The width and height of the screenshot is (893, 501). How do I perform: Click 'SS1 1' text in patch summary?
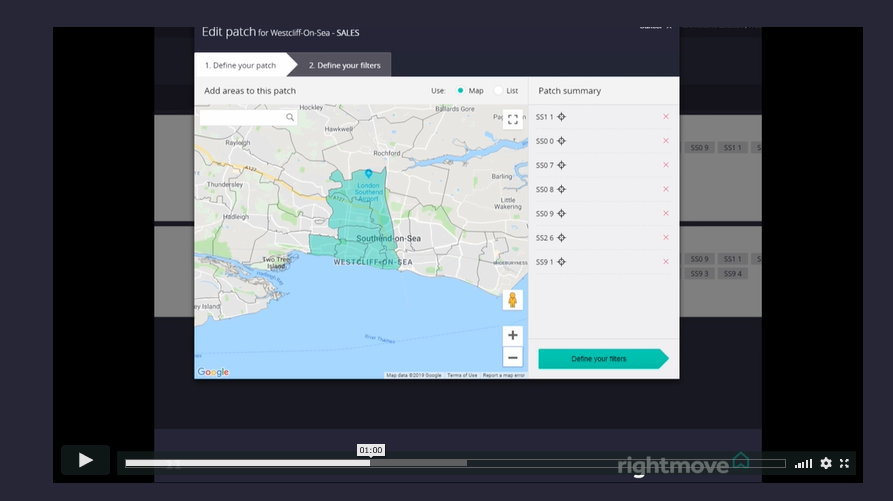[544, 117]
